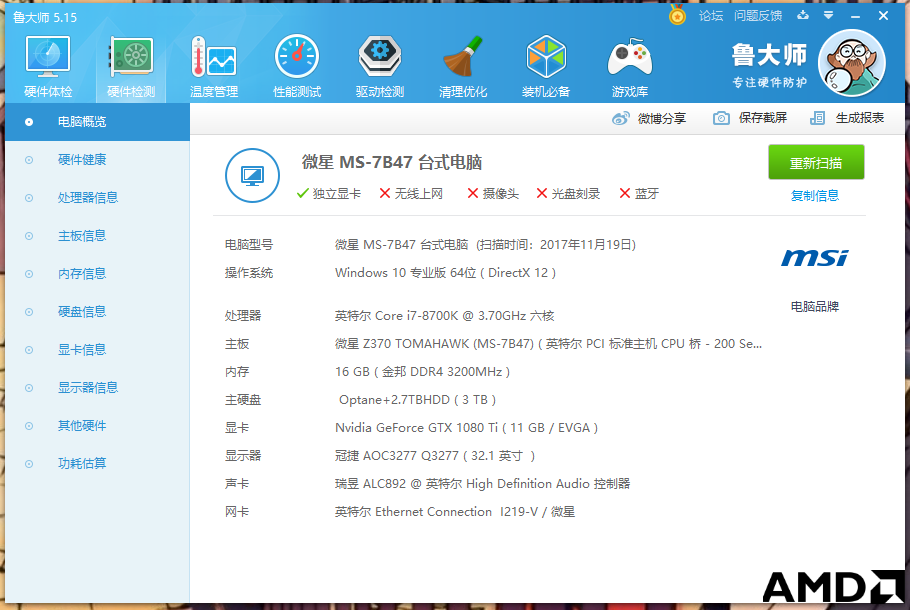
Task: Click the 微星 MS-7B47 台式电脑 heading
Action: 392,162
